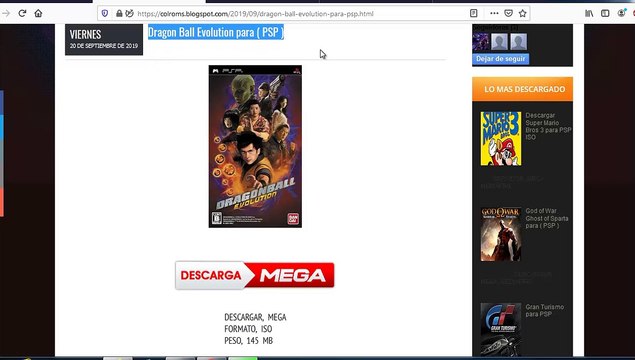Viewport: 635px width, 360px height.
Task: Click the Dejar de seguir button
Action: point(501,59)
